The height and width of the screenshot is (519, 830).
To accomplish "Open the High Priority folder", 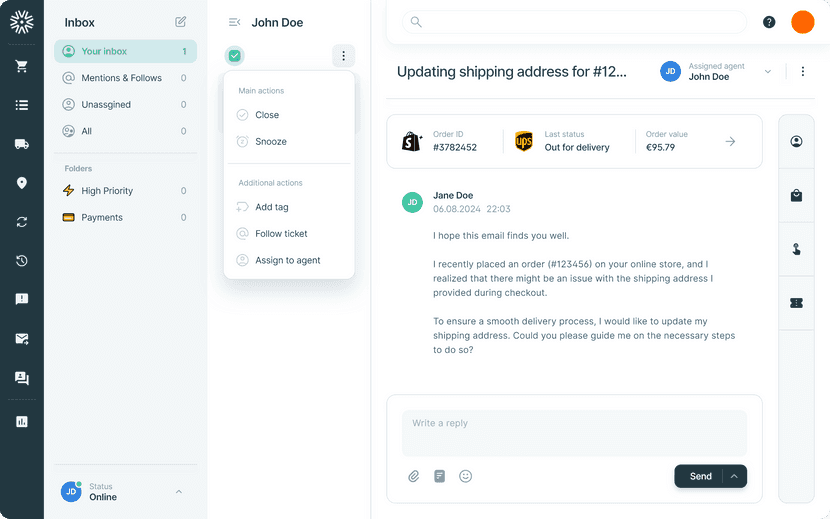I will pyautogui.click(x=107, y=191).
